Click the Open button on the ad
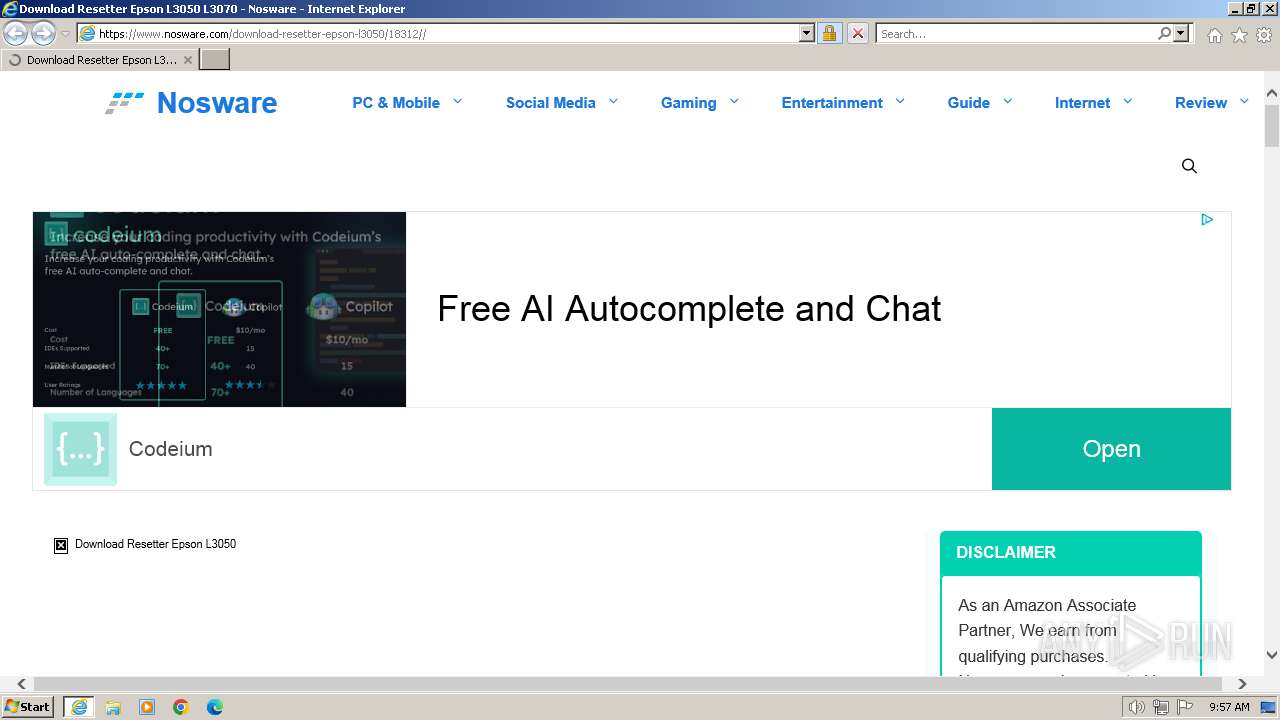The width and height of the screenshot is (1280, 720). click(1111, 449)
